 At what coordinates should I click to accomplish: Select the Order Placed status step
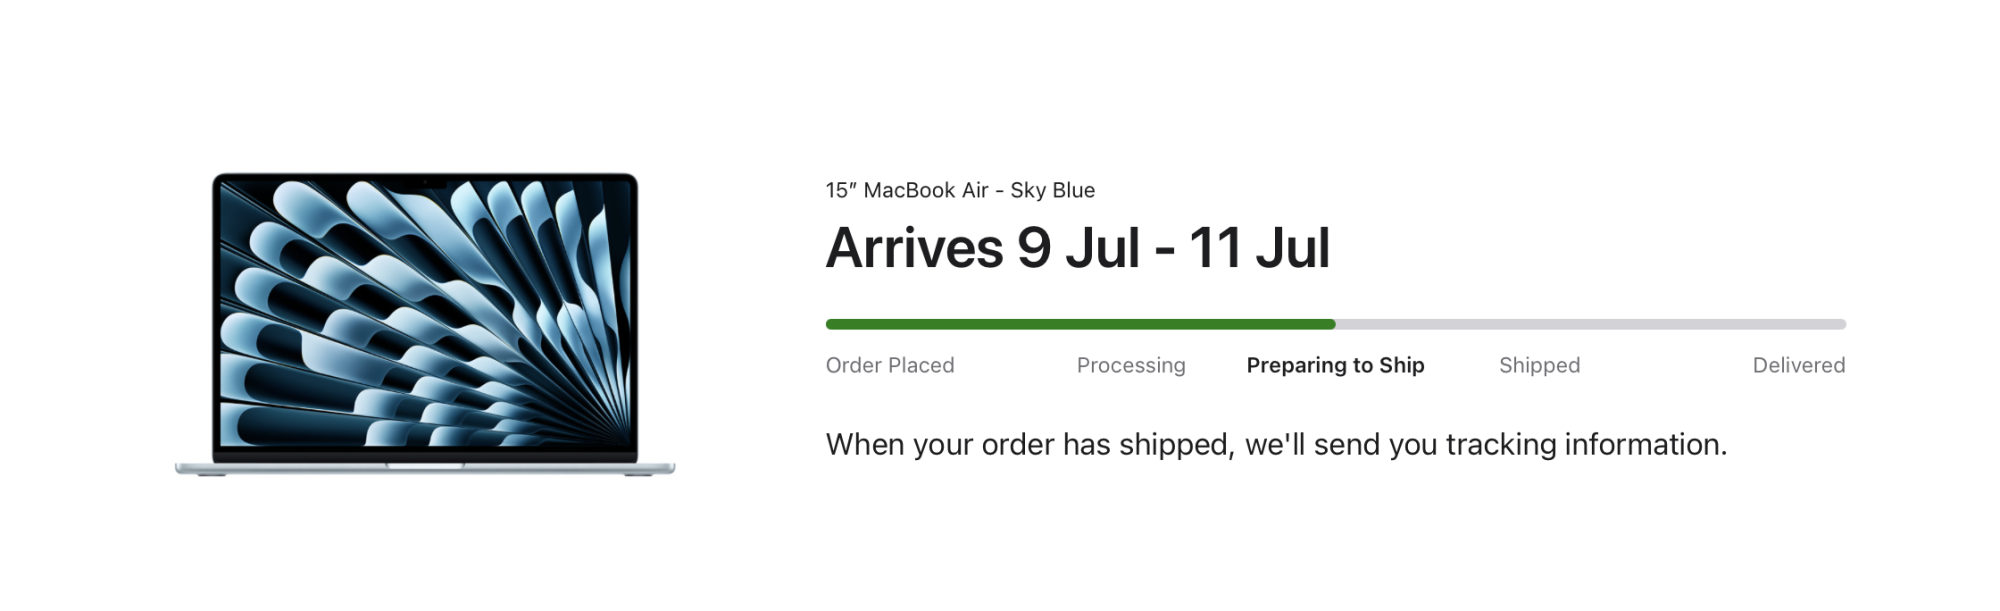click(889, 365)
